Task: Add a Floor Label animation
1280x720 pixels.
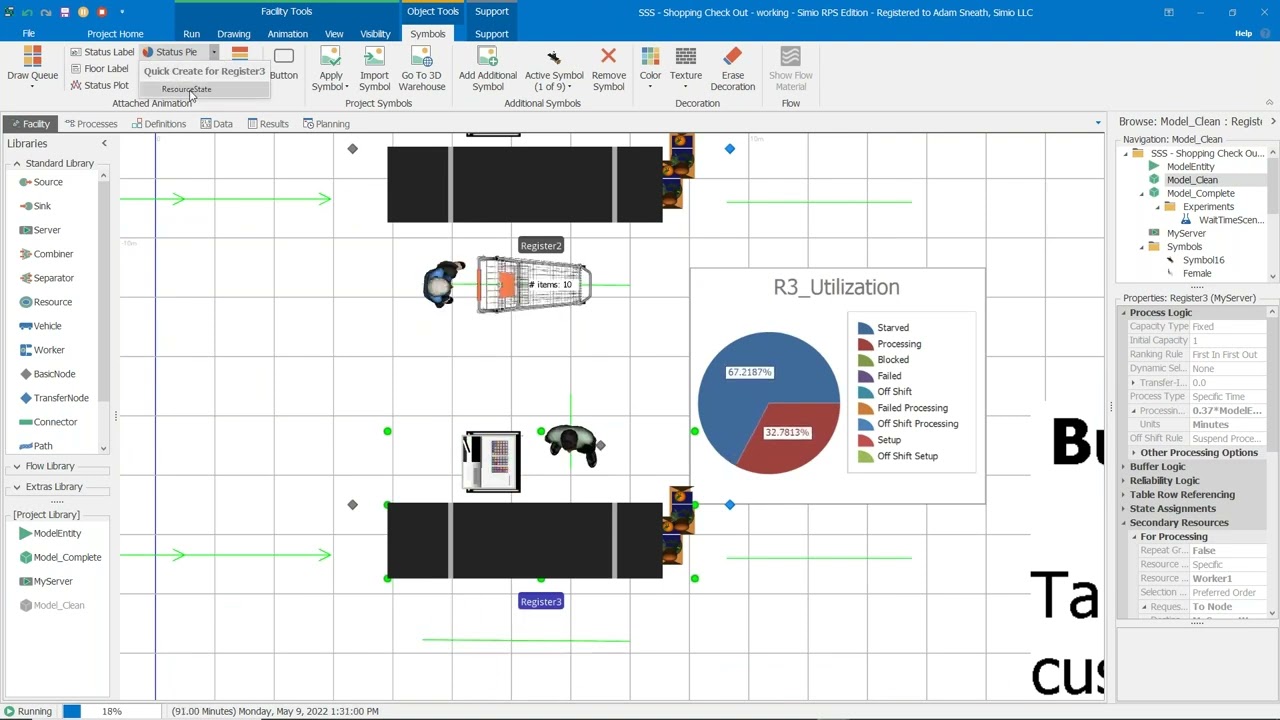Action: 100,69
